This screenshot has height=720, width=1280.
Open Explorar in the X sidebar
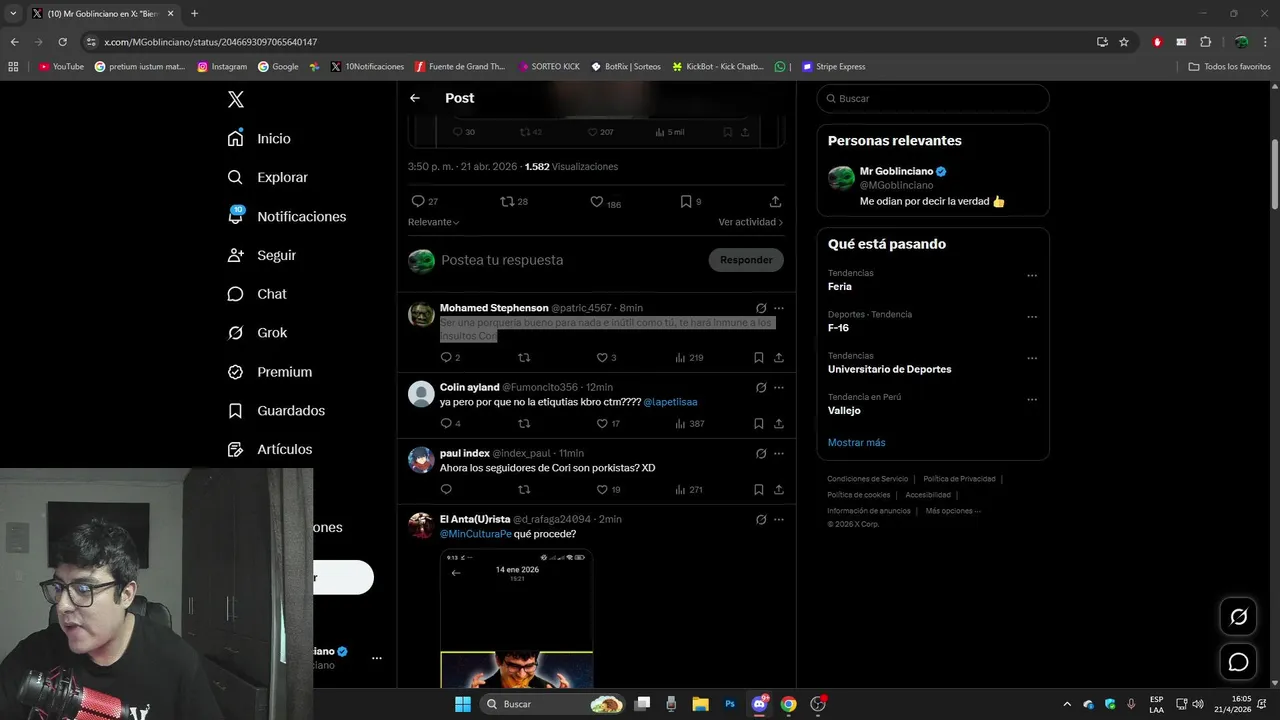coord(268,177)
